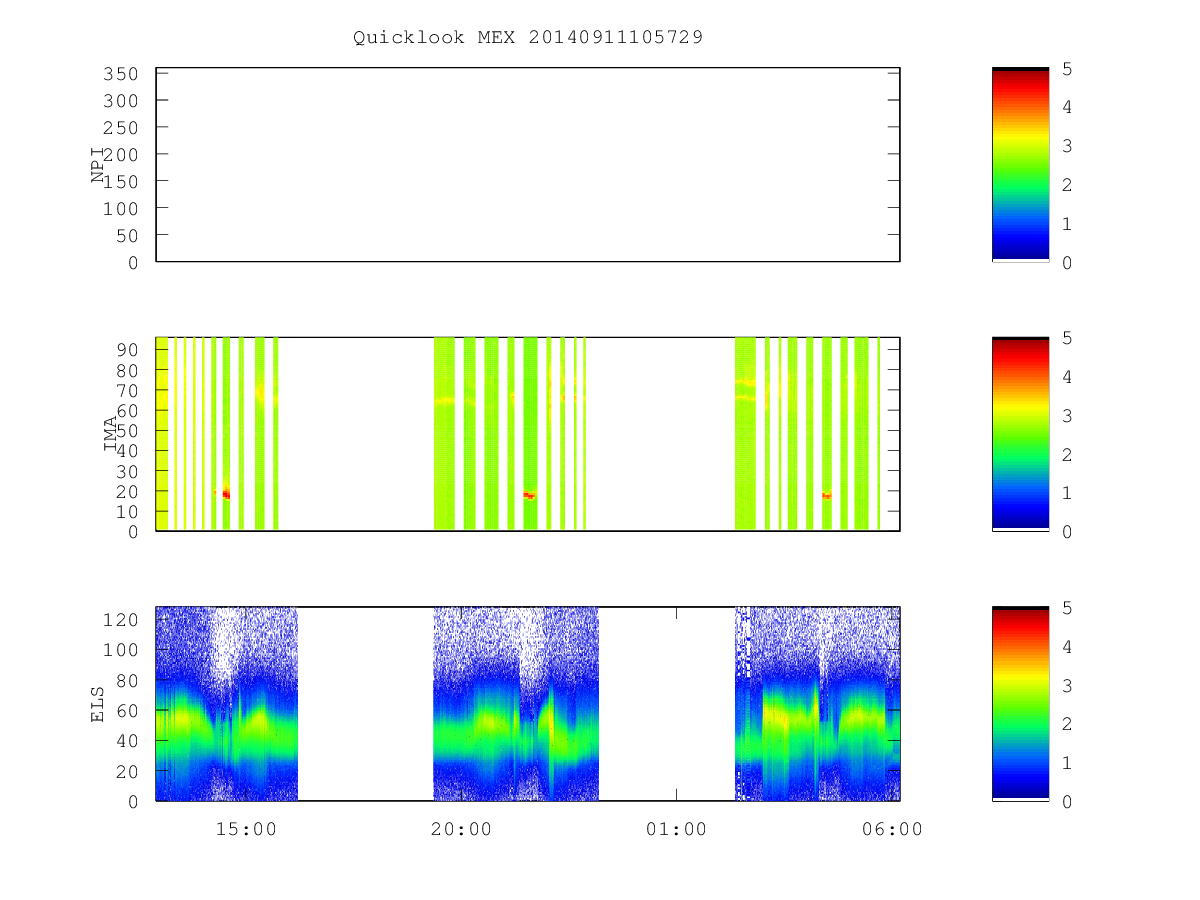1200x900 pixels.
Task: Click the 70 tick on IMA axis
Action: [x=127, y=390]
